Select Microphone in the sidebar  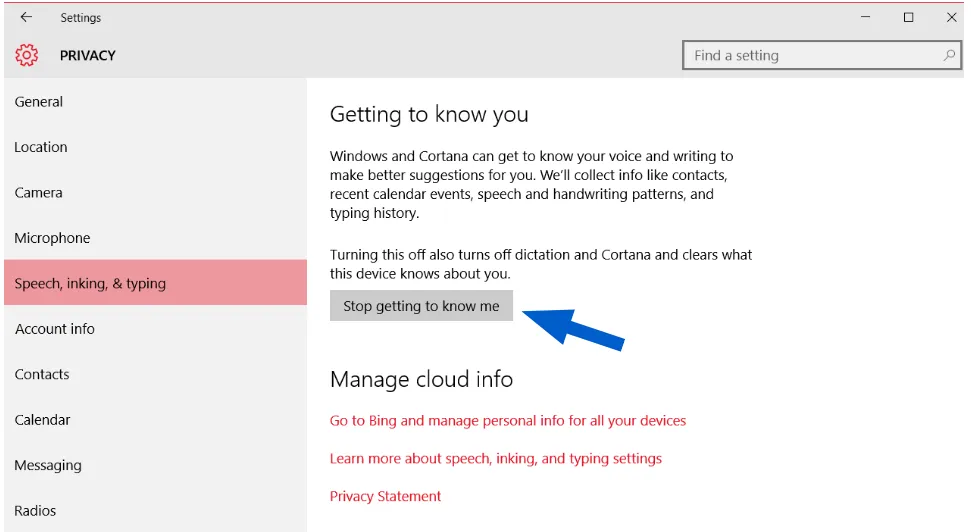(x=155, y=238)
